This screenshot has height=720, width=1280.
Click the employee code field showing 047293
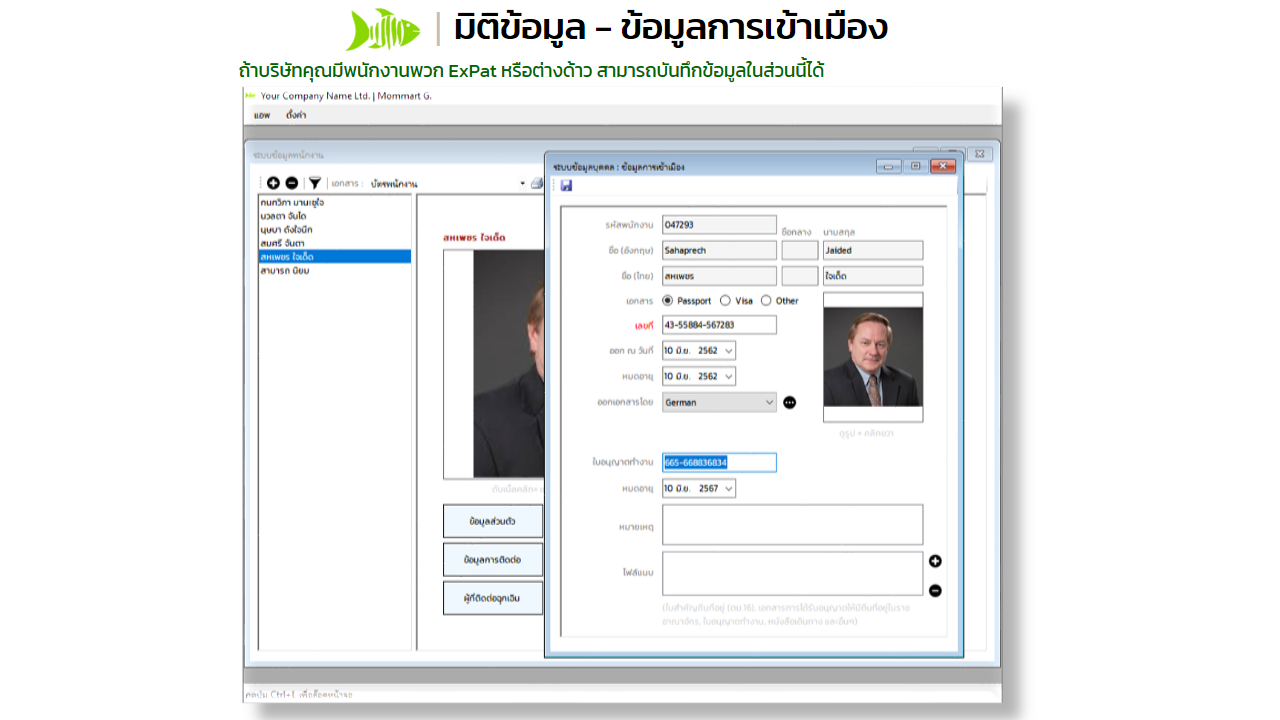(x=719, y=225)
